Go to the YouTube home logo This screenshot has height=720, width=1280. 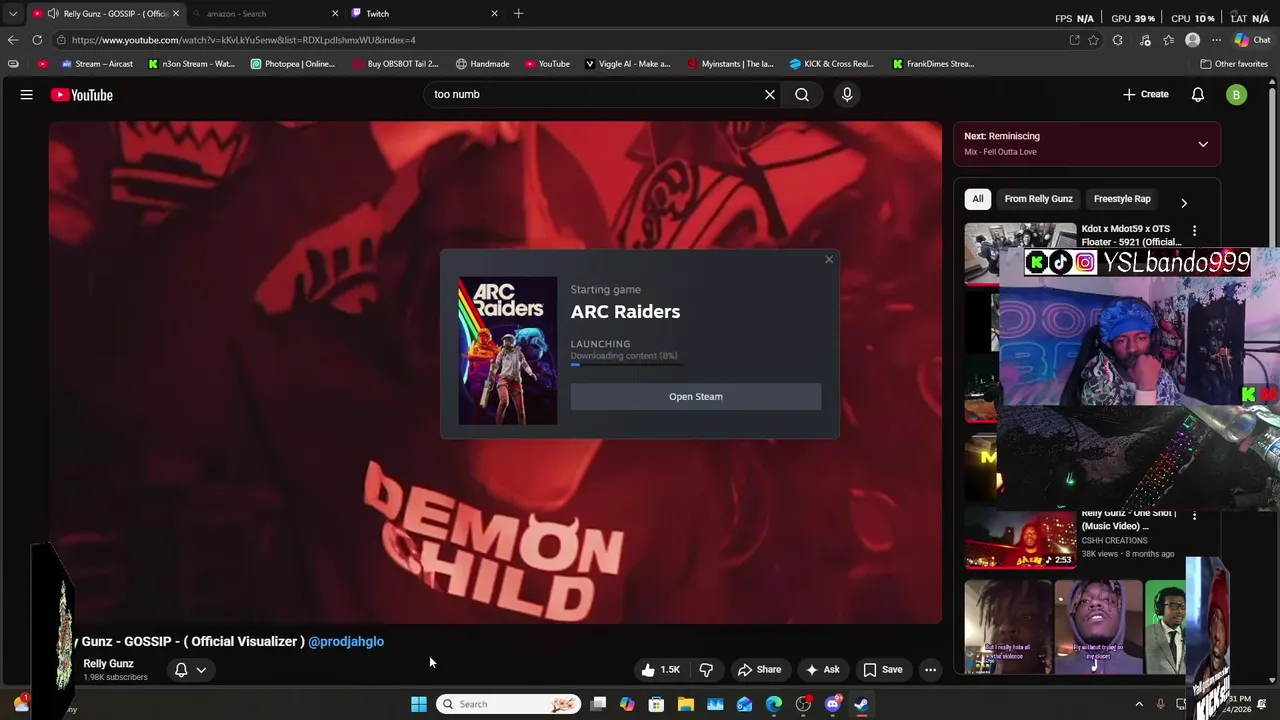[82, 95]
